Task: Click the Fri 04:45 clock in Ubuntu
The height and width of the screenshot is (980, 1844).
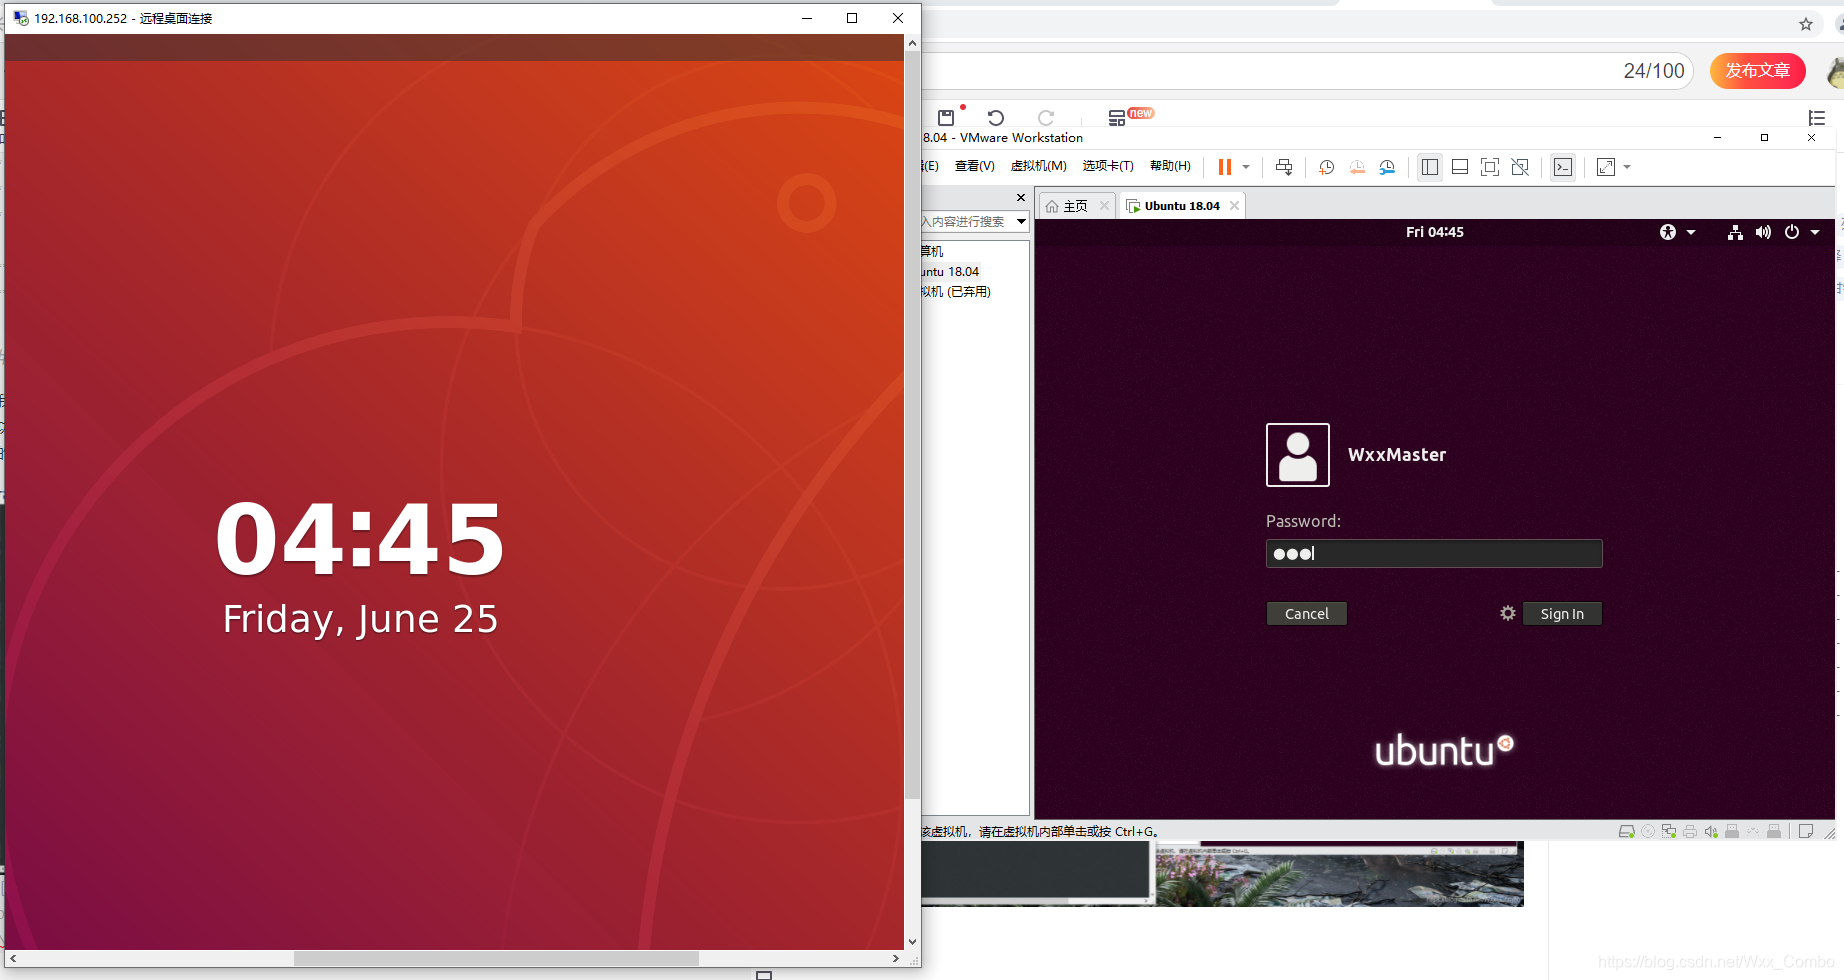Action: point(1434,232)
